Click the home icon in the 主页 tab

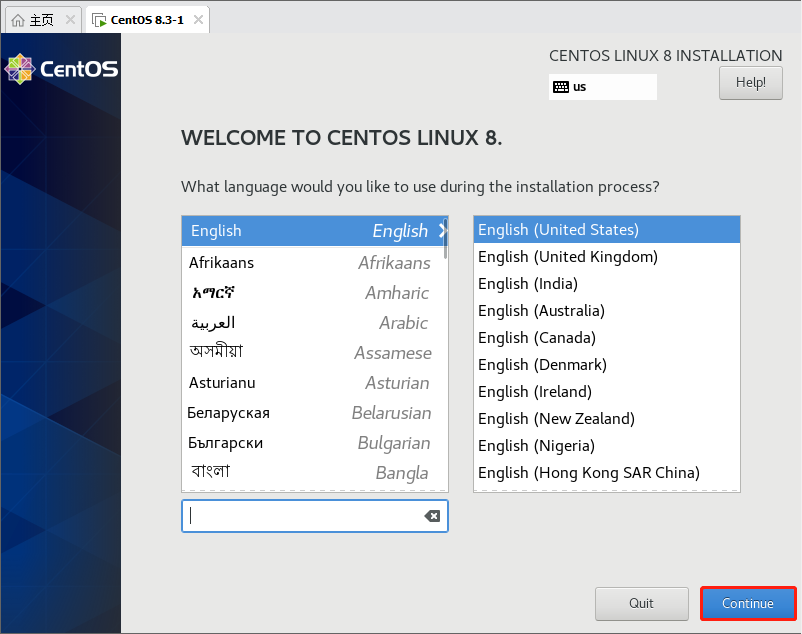click(18, 20)
